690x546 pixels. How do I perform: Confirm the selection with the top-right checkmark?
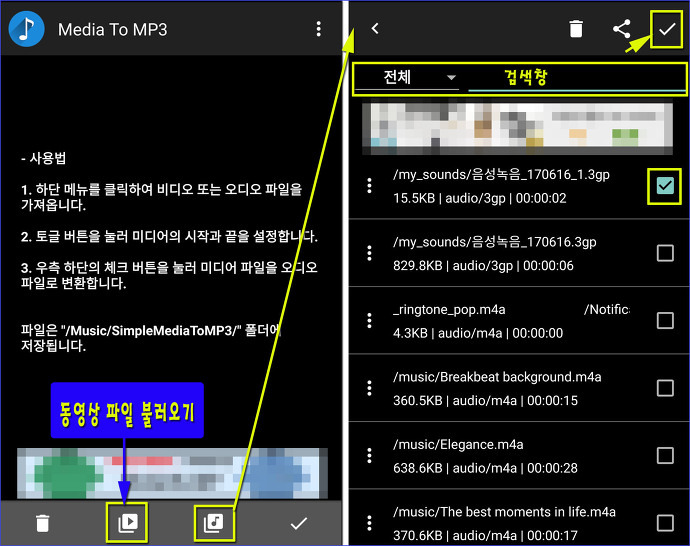click(x=667, y=29)
